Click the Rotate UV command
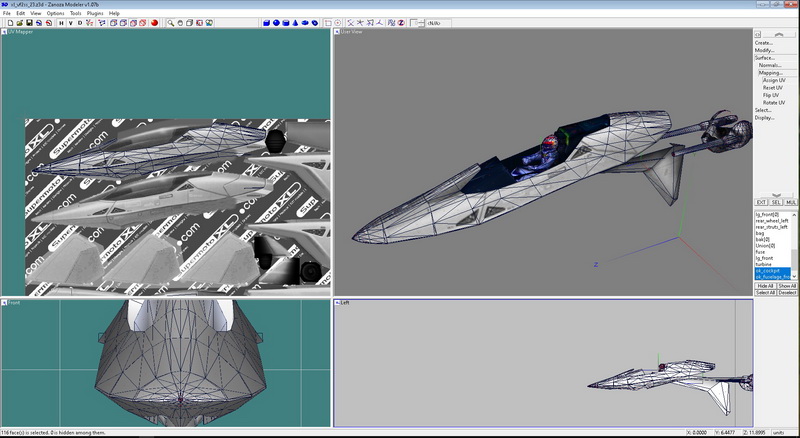Image resolution: width=800 pixels, height=438 pixels. 774,103
